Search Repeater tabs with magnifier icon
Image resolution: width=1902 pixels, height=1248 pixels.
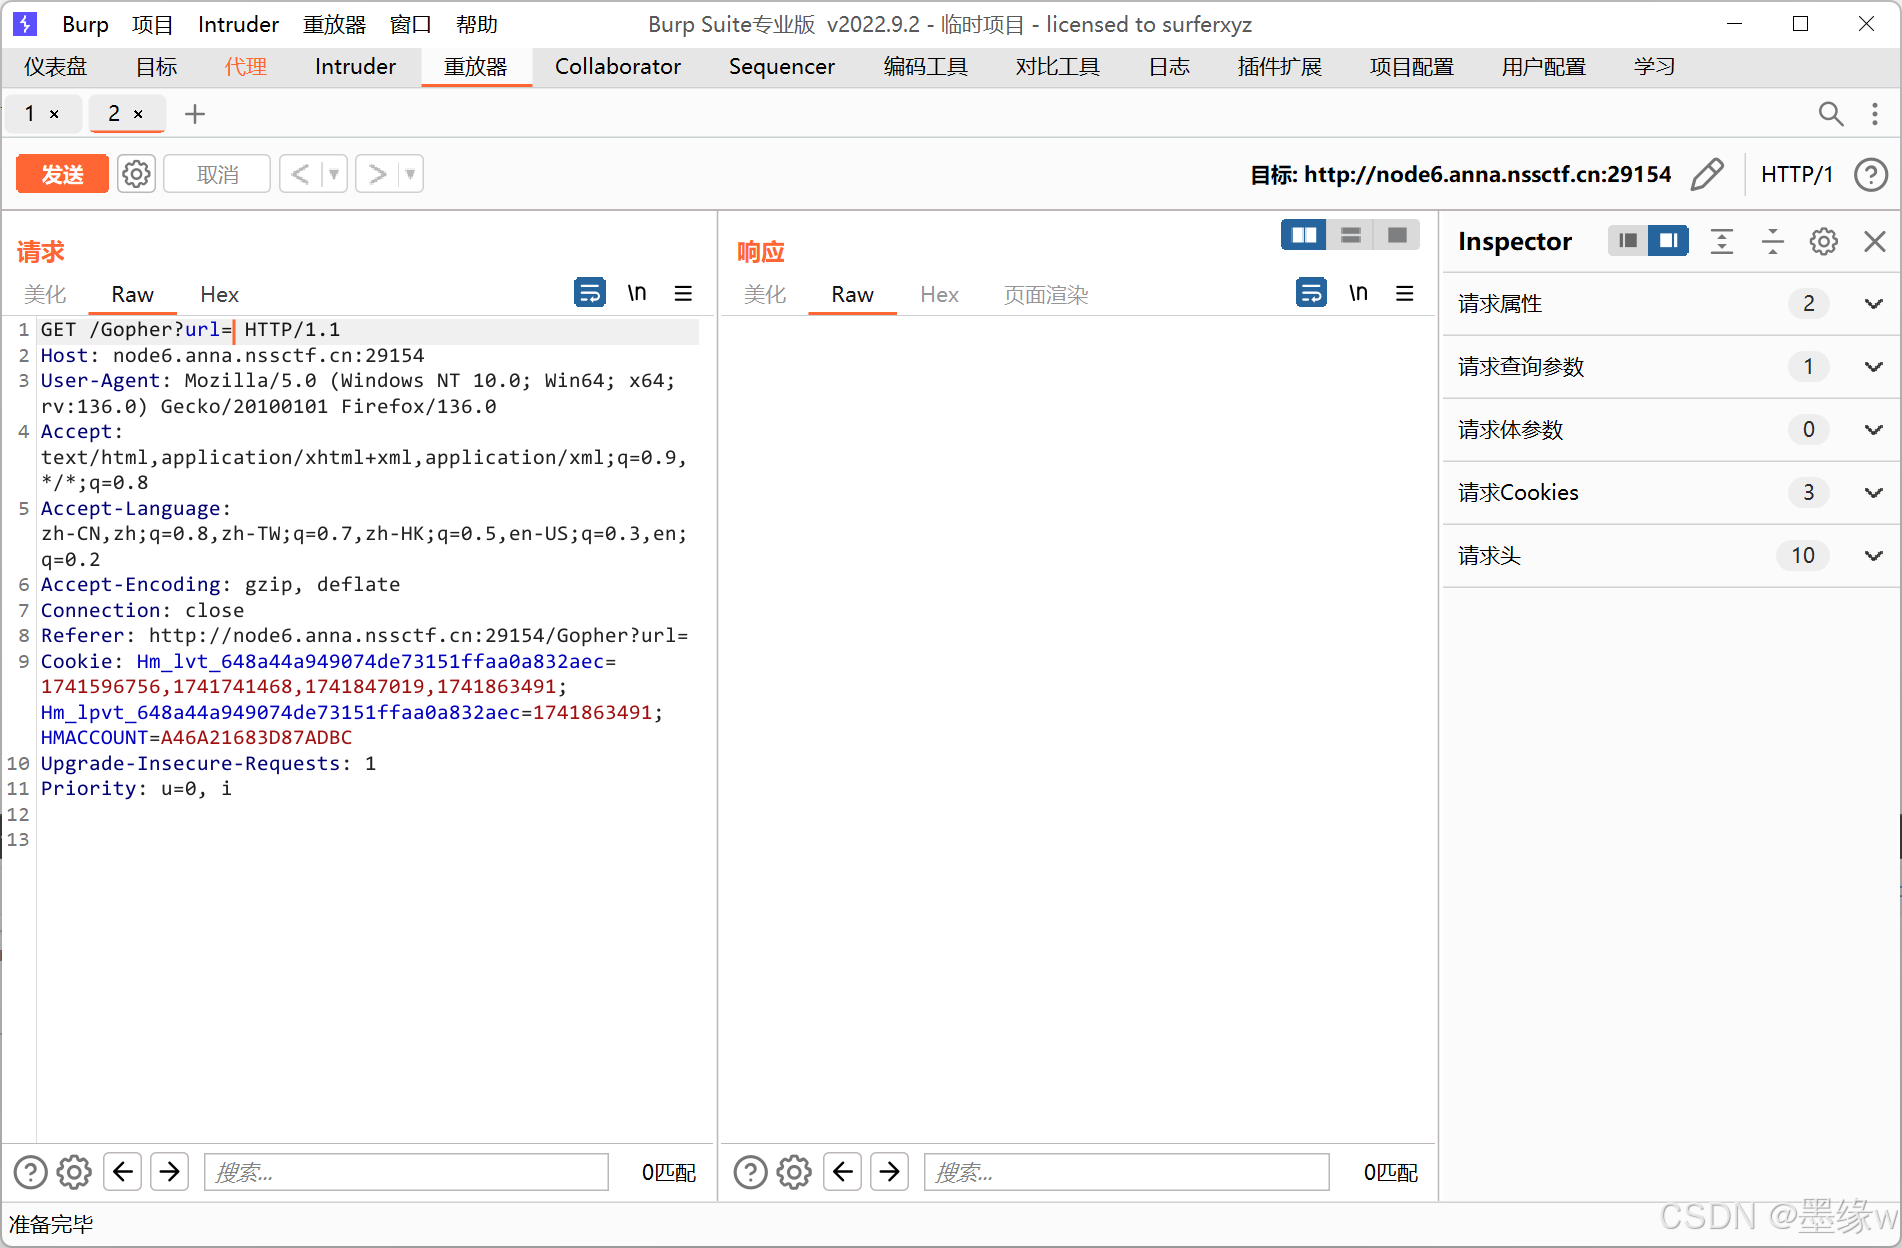(1830, 114)
